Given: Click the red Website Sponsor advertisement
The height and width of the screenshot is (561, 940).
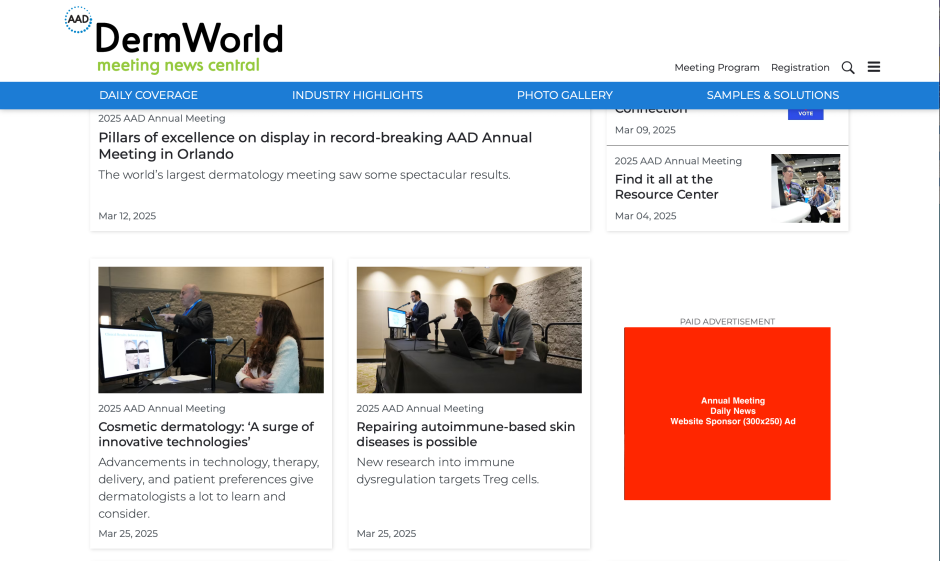Looking at the screenshot, I should [727, 413].
